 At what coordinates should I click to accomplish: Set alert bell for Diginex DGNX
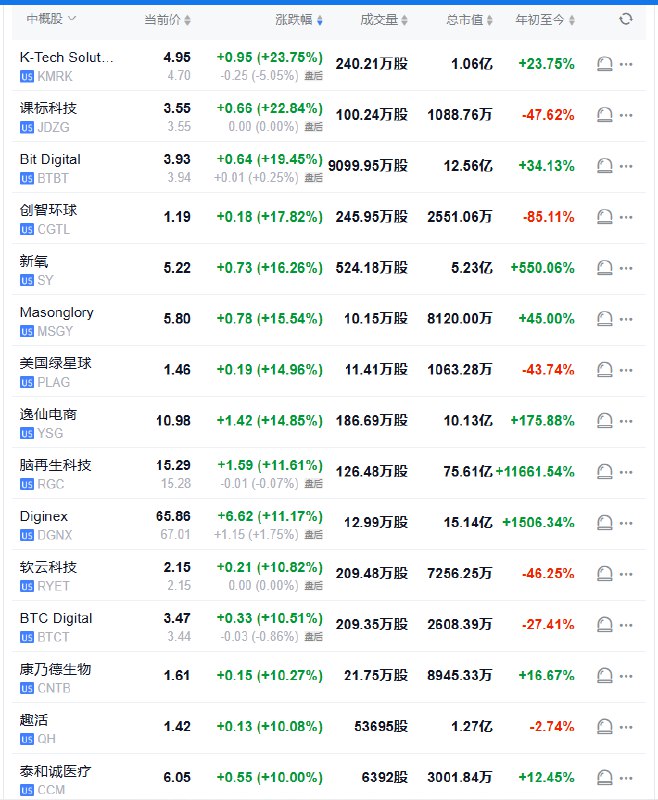point(604,523)
